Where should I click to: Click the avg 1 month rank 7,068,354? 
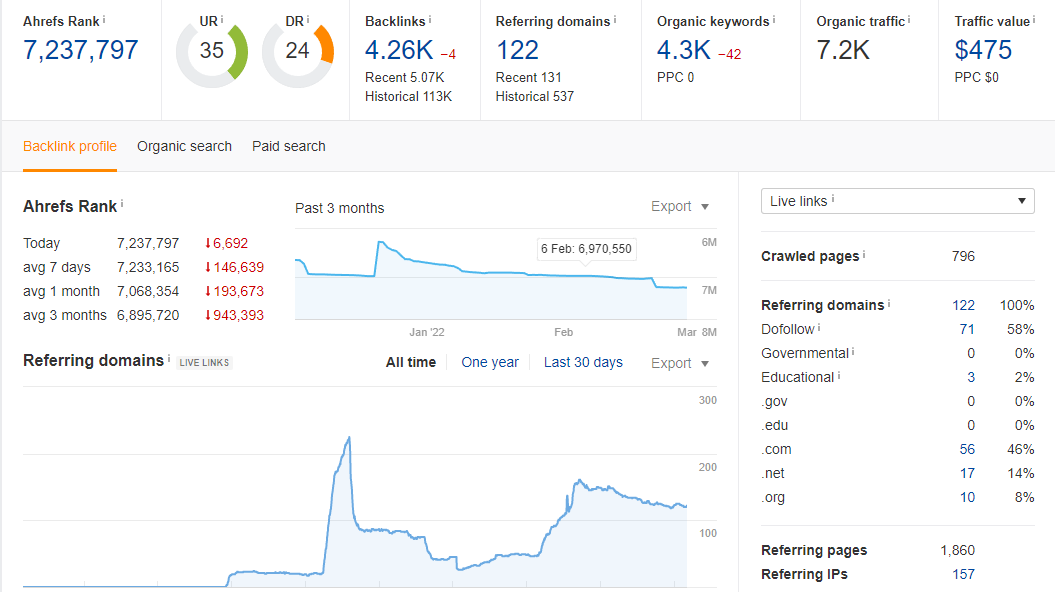[x=148, y=291]
